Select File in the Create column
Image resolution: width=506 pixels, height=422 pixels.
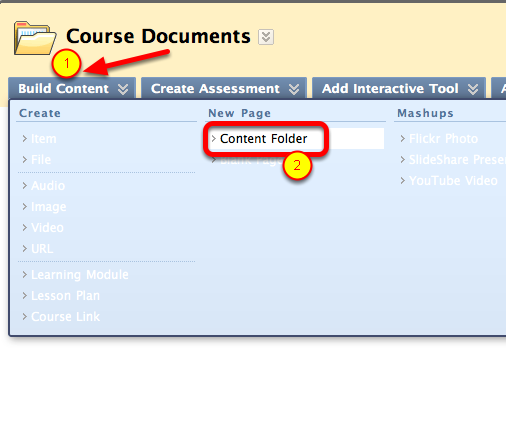click(41, 160)
